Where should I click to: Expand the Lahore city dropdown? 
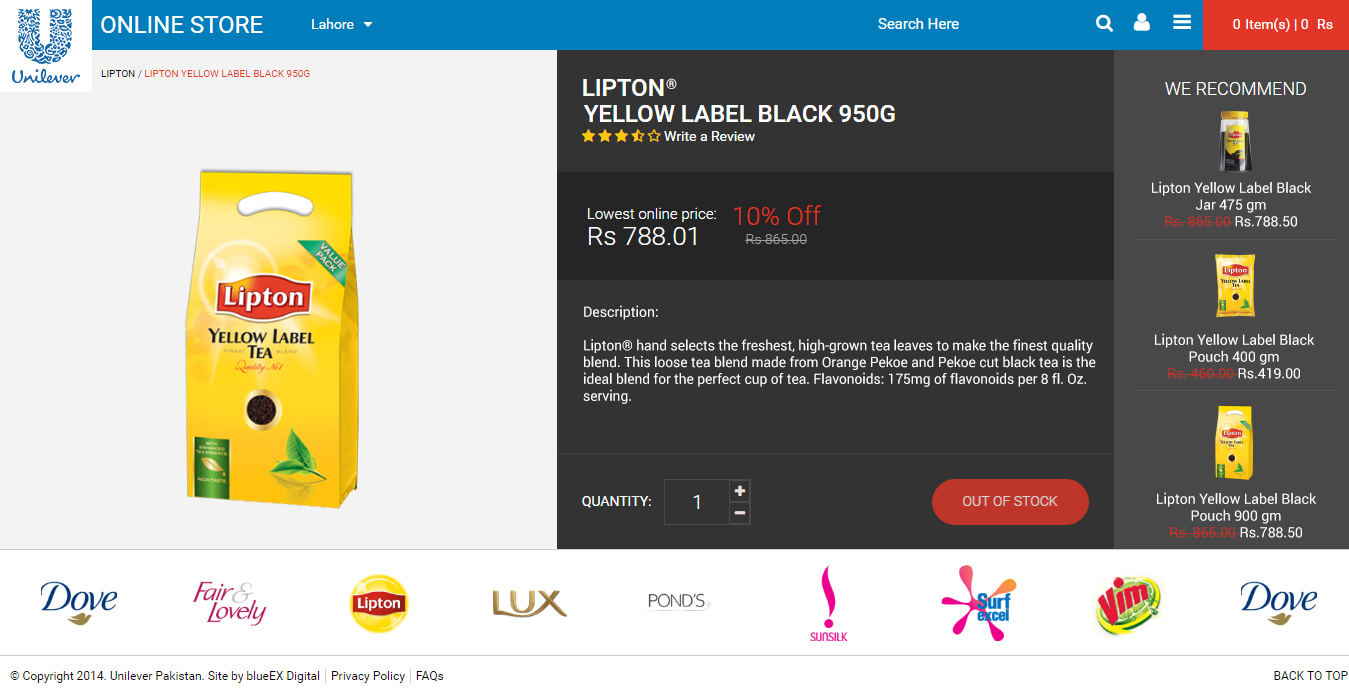pyautogui.click(x=342, y=24)
